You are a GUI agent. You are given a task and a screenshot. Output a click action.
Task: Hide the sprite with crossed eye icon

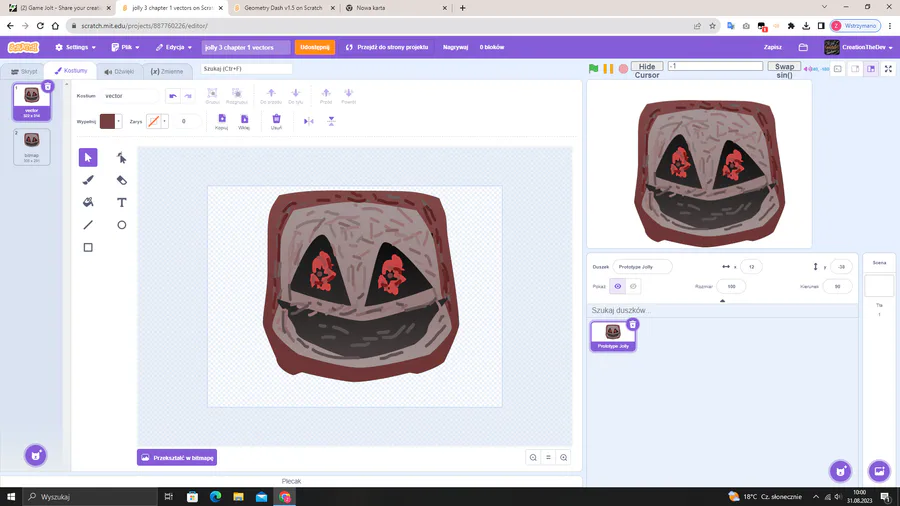633,286
